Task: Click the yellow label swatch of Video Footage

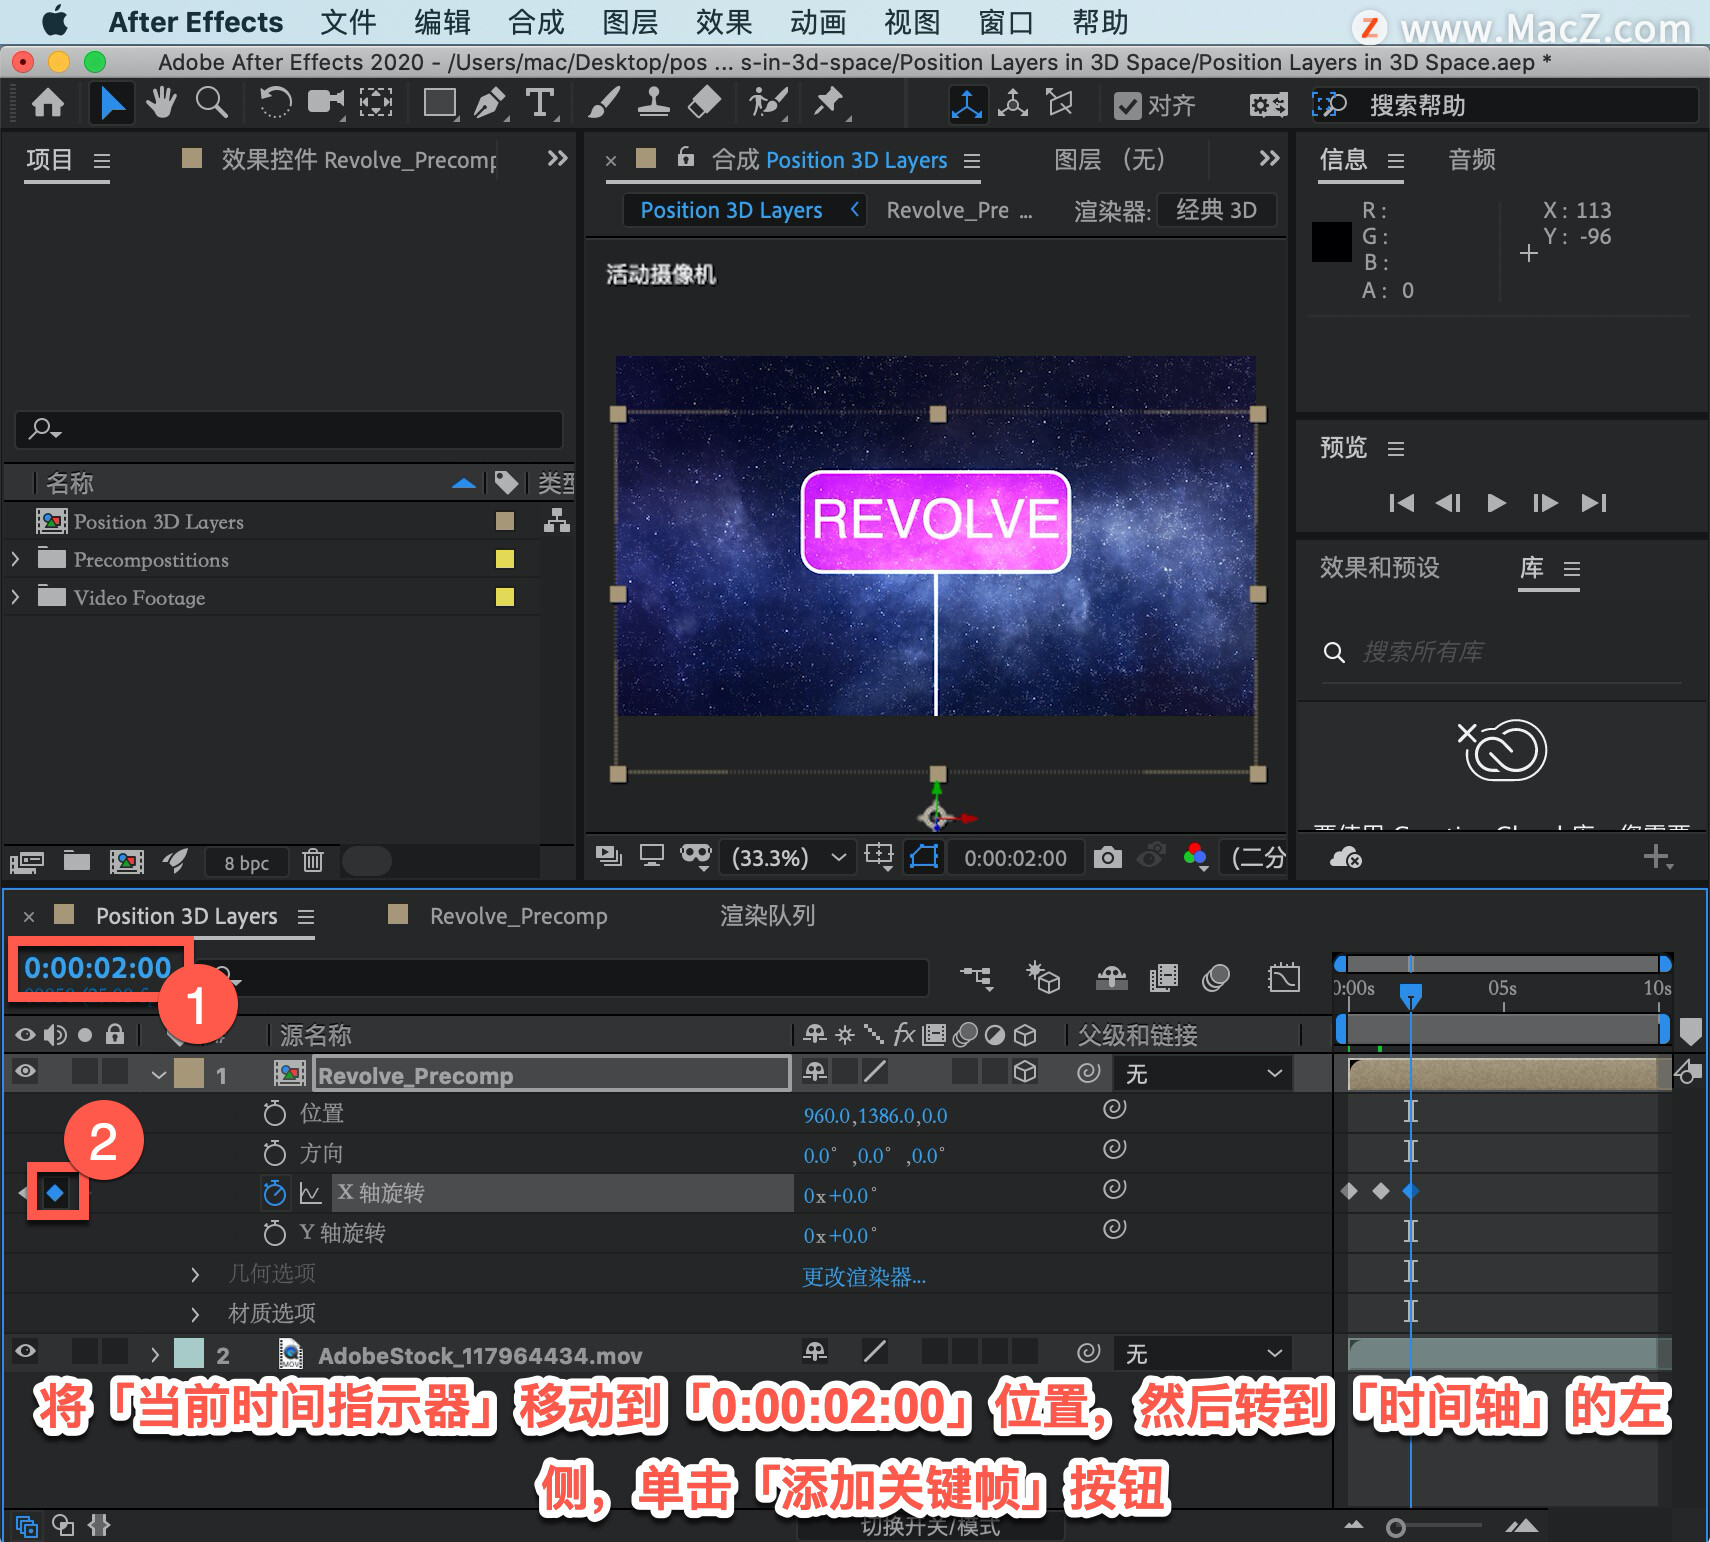Action: tap(505, 597)
